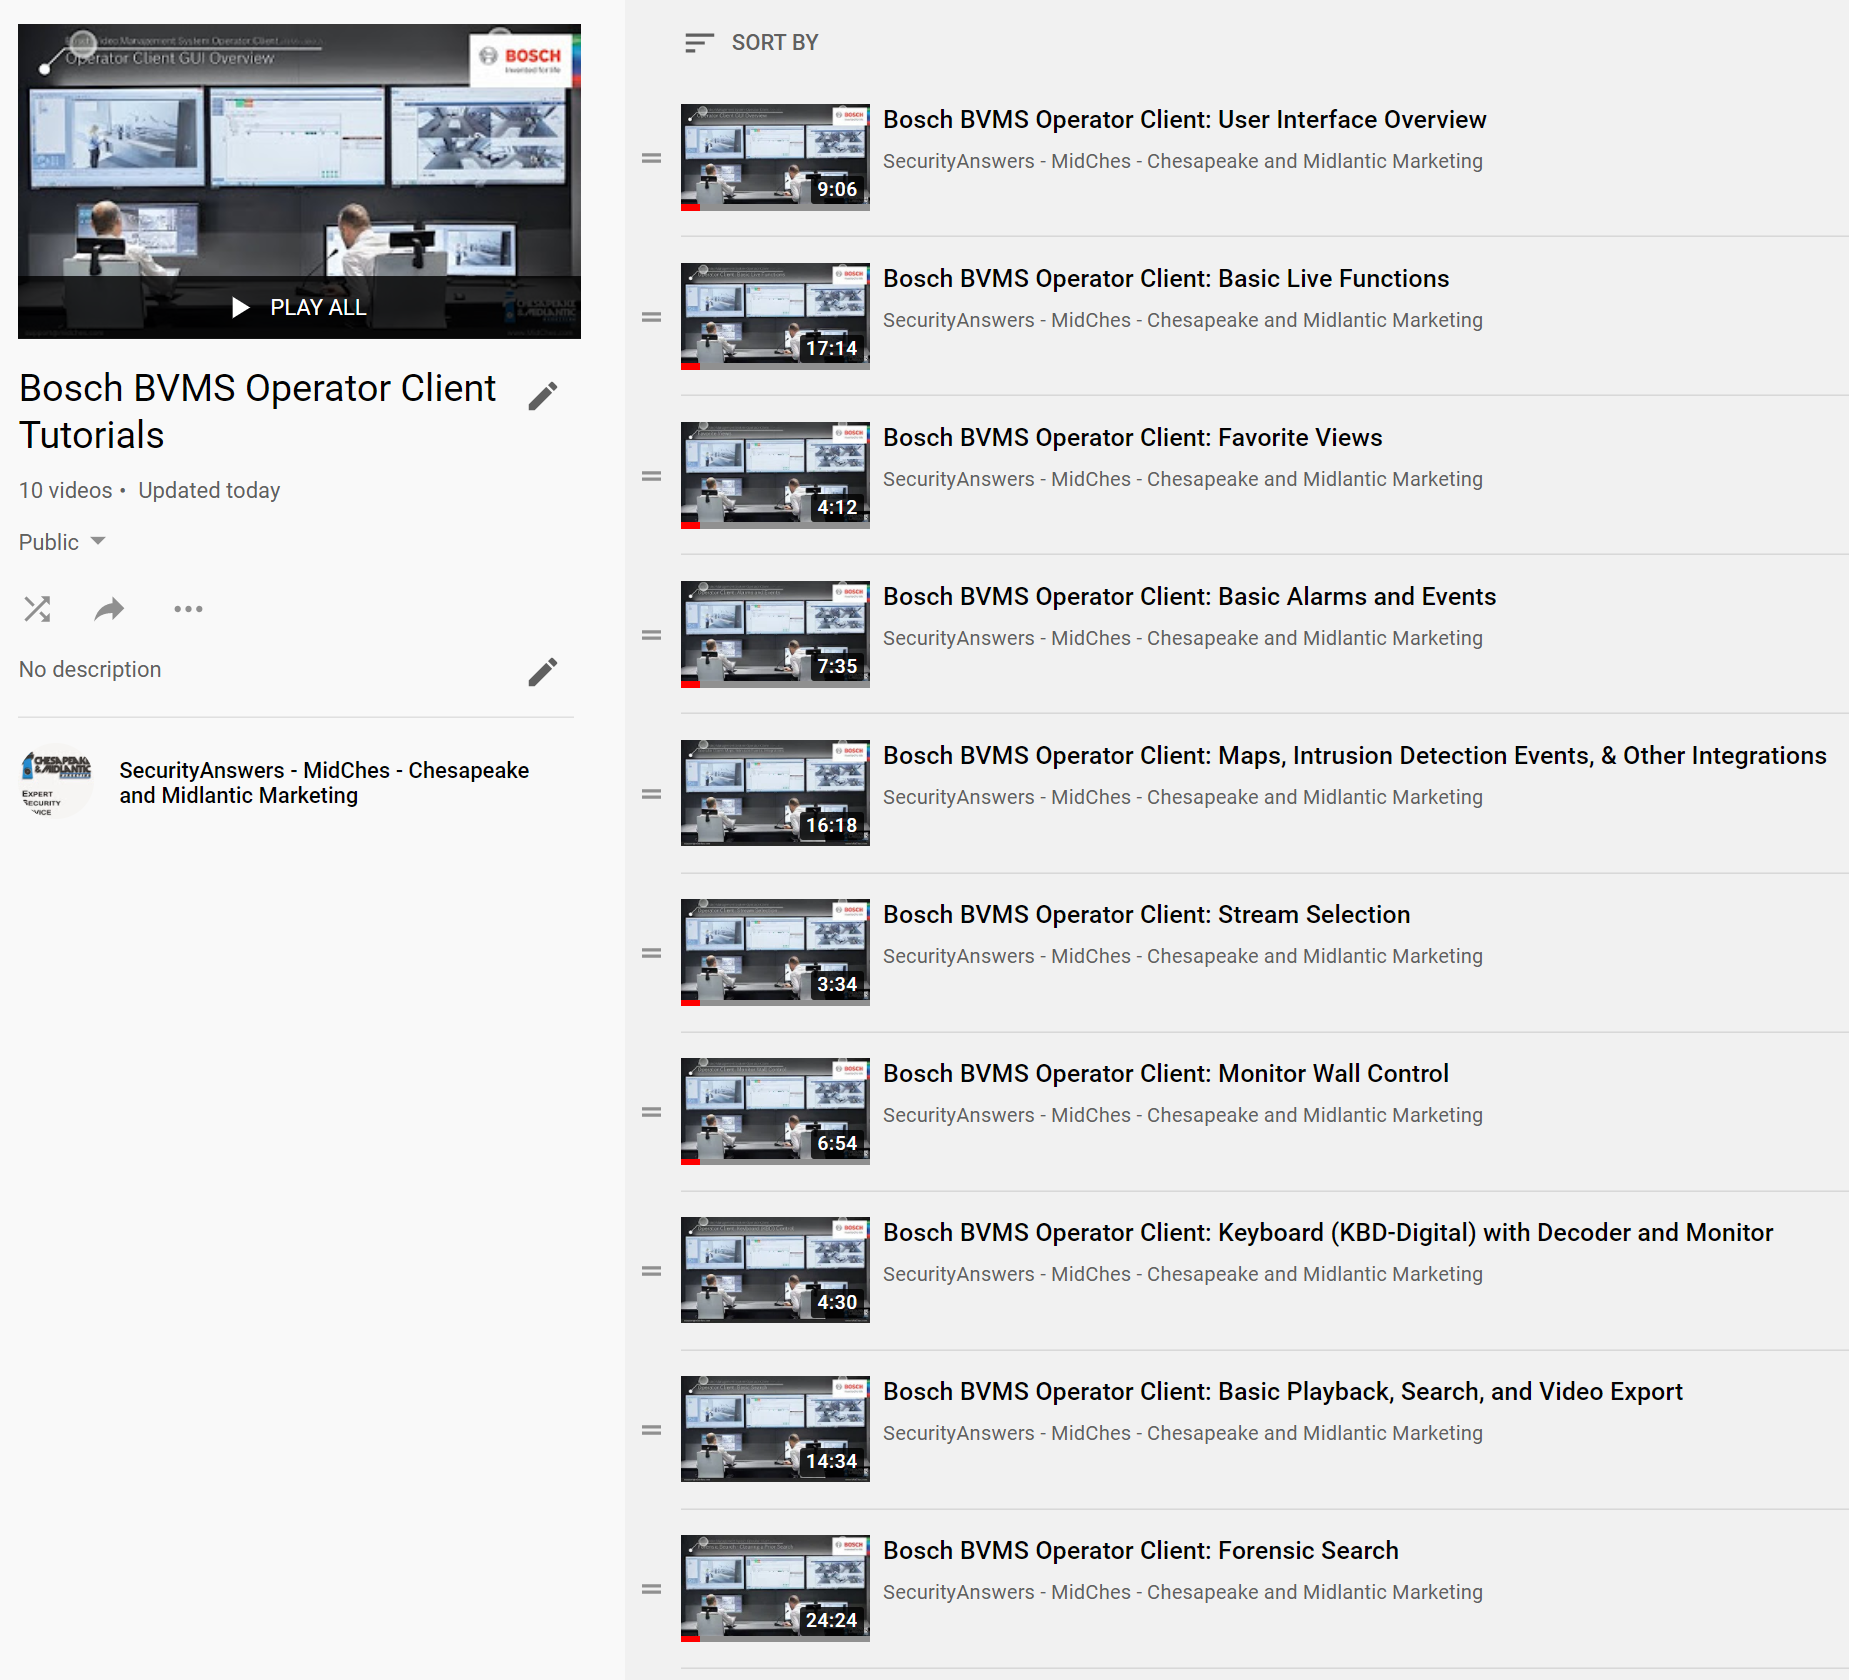
Task: Click the sort filter icon next to SORT BY
Action: (x=698, y=43)
